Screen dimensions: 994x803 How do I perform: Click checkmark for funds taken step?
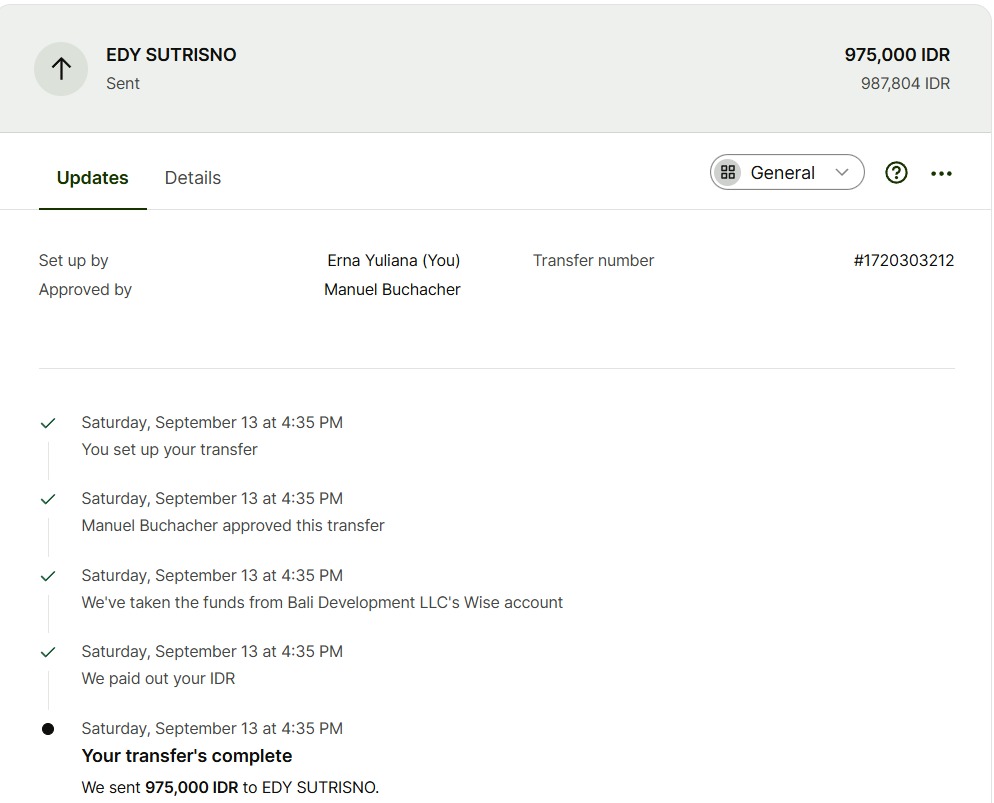(x=48, y=576)
